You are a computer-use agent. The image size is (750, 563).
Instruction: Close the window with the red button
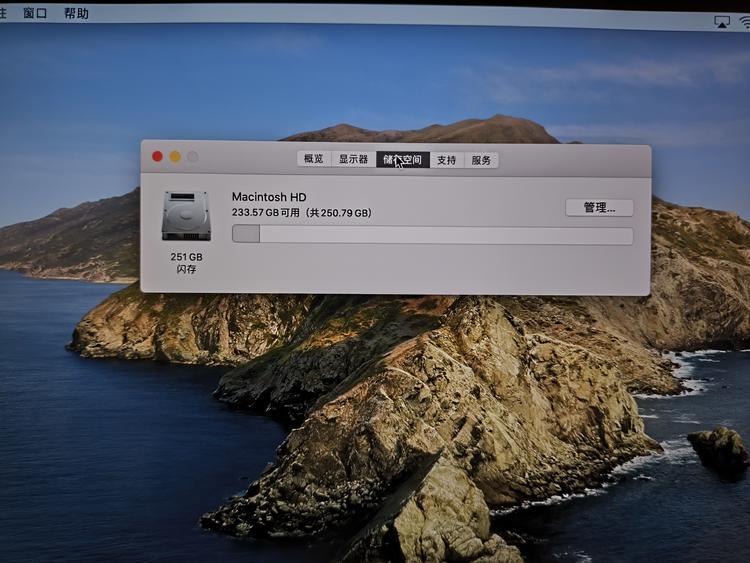point(157,156)
